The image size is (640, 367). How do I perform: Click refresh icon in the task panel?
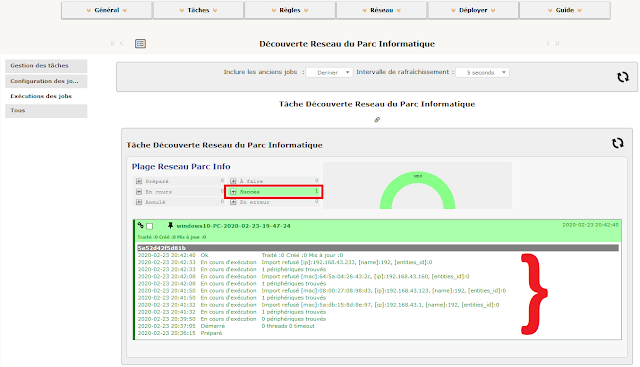point(618,143)
